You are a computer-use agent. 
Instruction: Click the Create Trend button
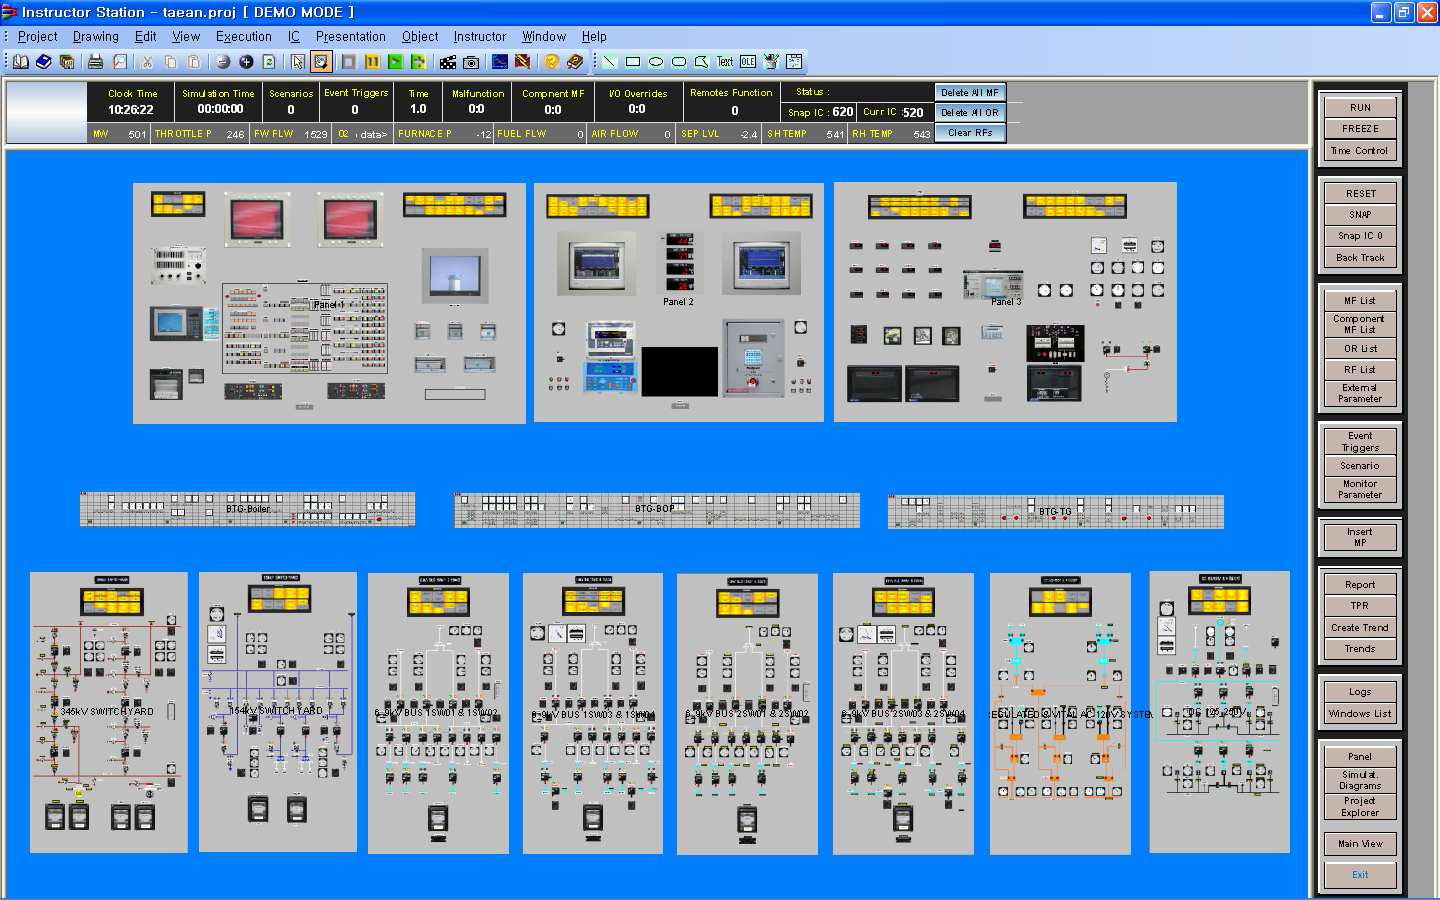[x=1360, y=628]
